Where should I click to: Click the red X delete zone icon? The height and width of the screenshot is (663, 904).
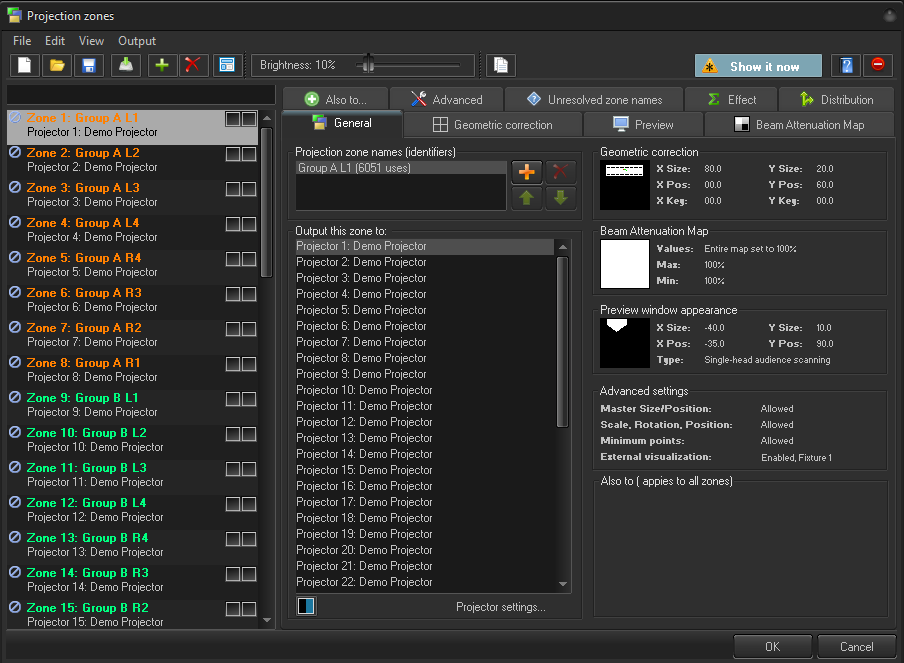193,66
